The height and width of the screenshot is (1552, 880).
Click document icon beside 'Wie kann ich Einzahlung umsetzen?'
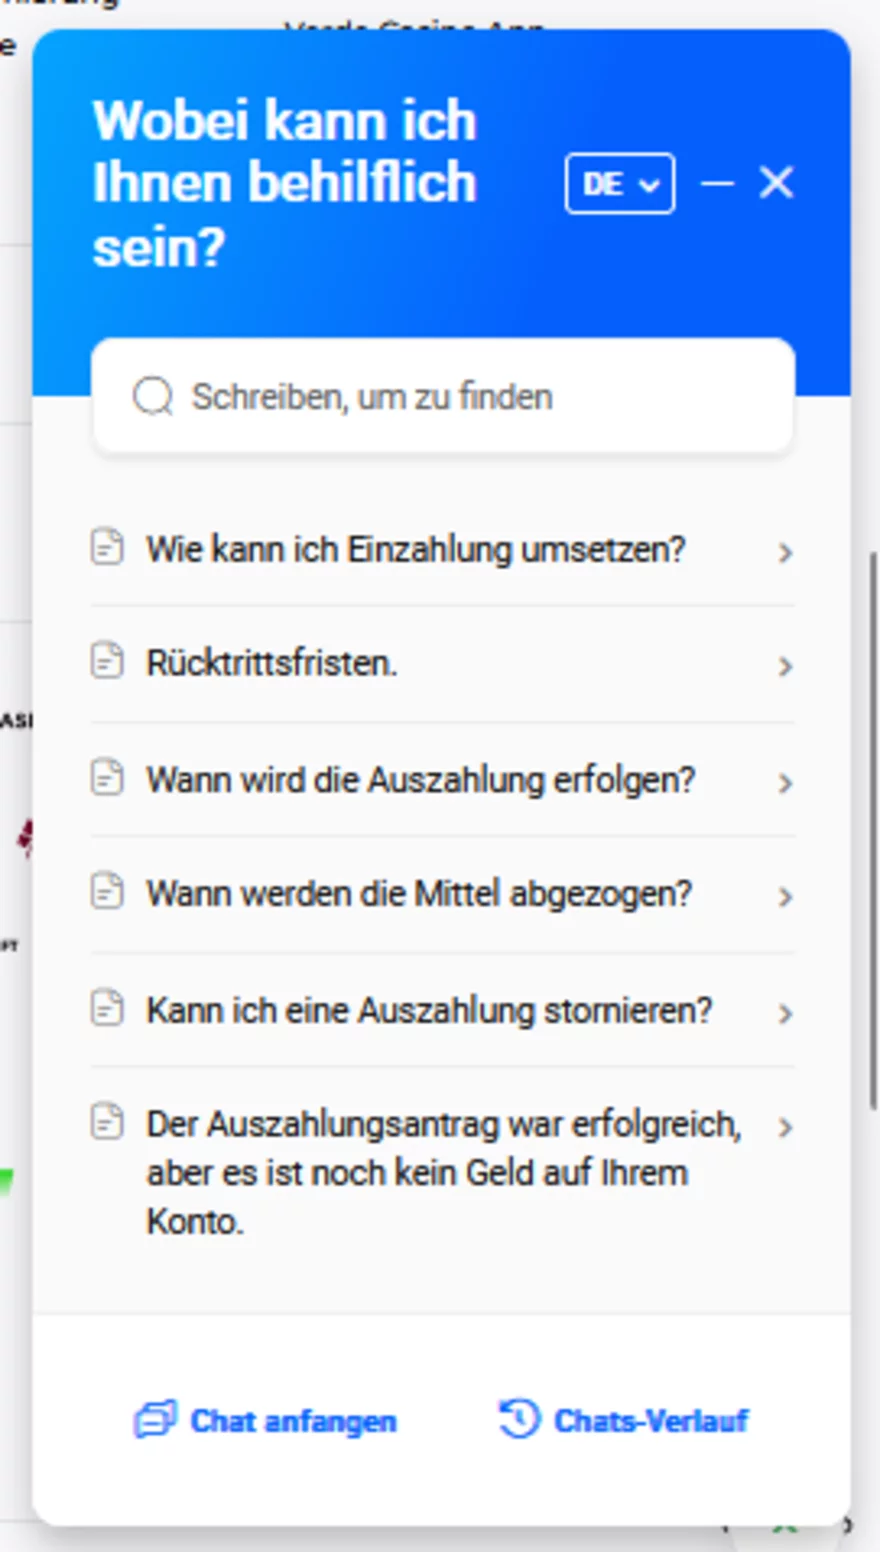tap(107, 547)
